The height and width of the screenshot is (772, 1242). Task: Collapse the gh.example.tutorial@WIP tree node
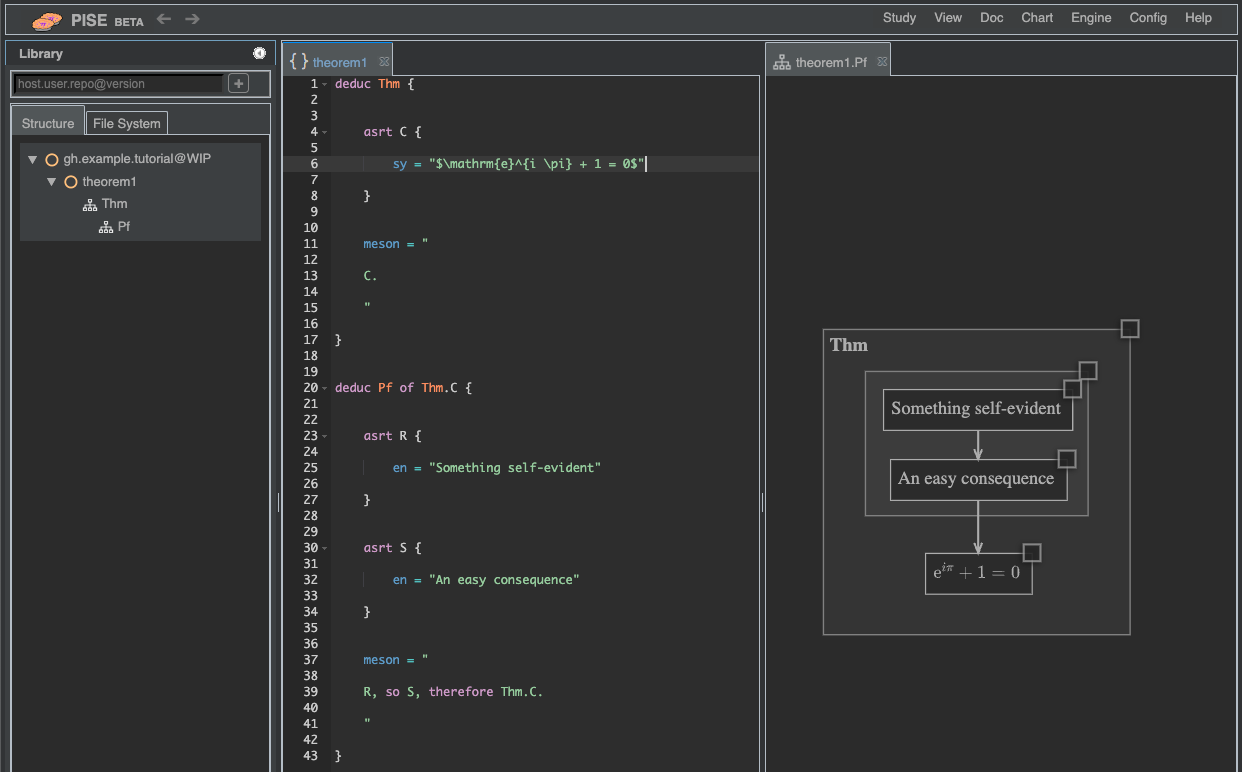[33, 159]
